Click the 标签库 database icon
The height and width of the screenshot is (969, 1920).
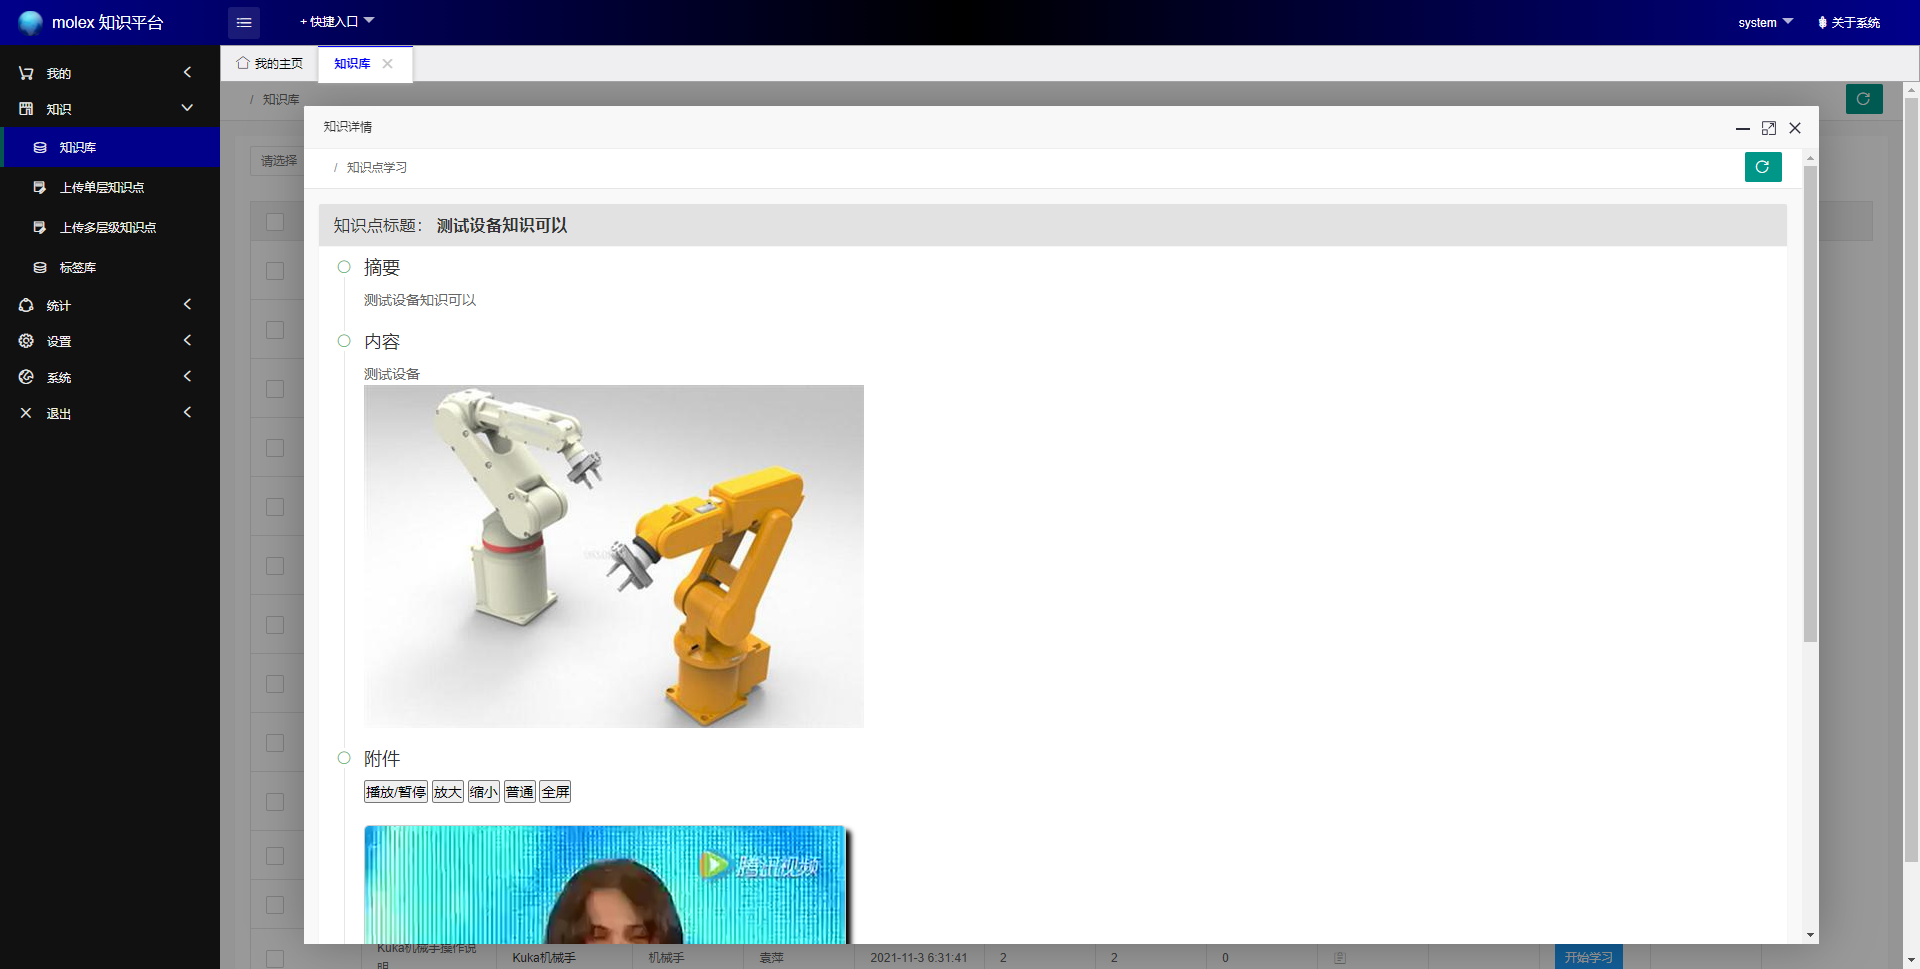(x=40, y=268)
